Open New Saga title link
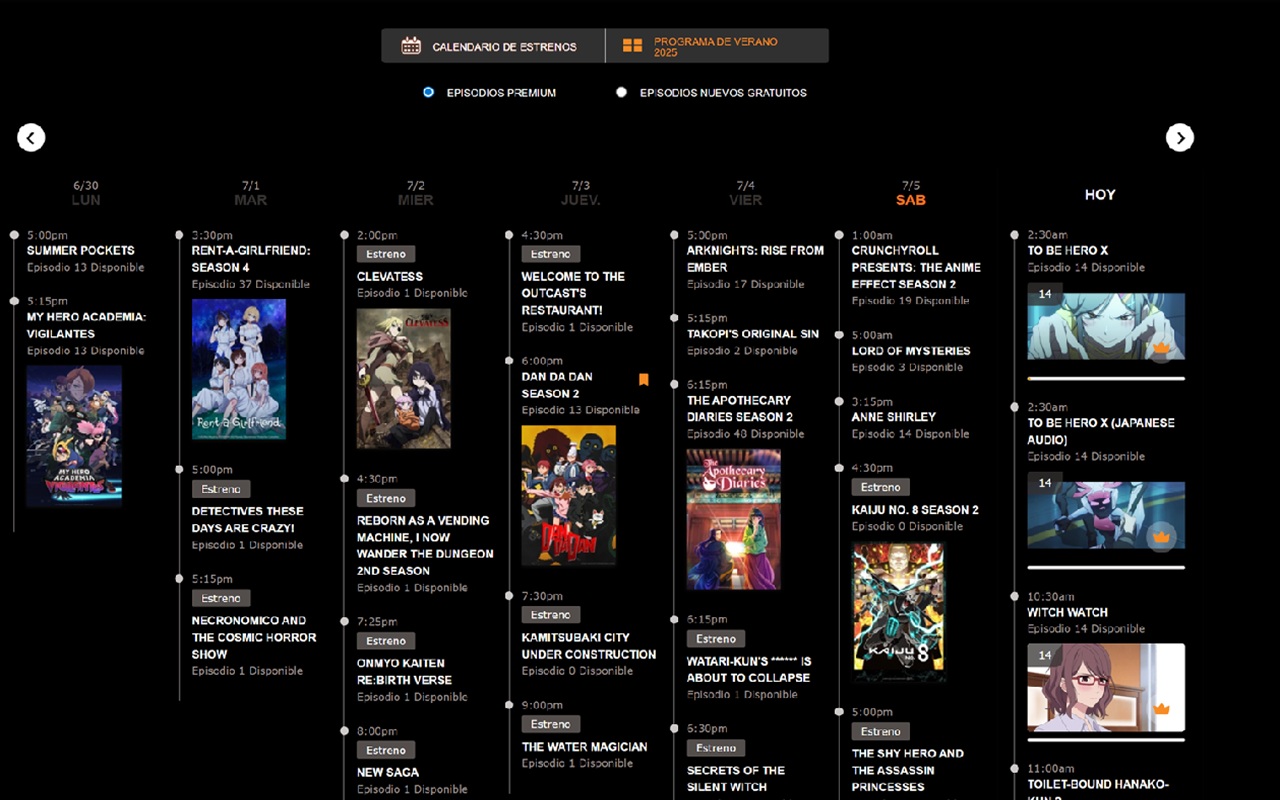1280x800 pixels. pyautogui.click(x=388, y=772)
